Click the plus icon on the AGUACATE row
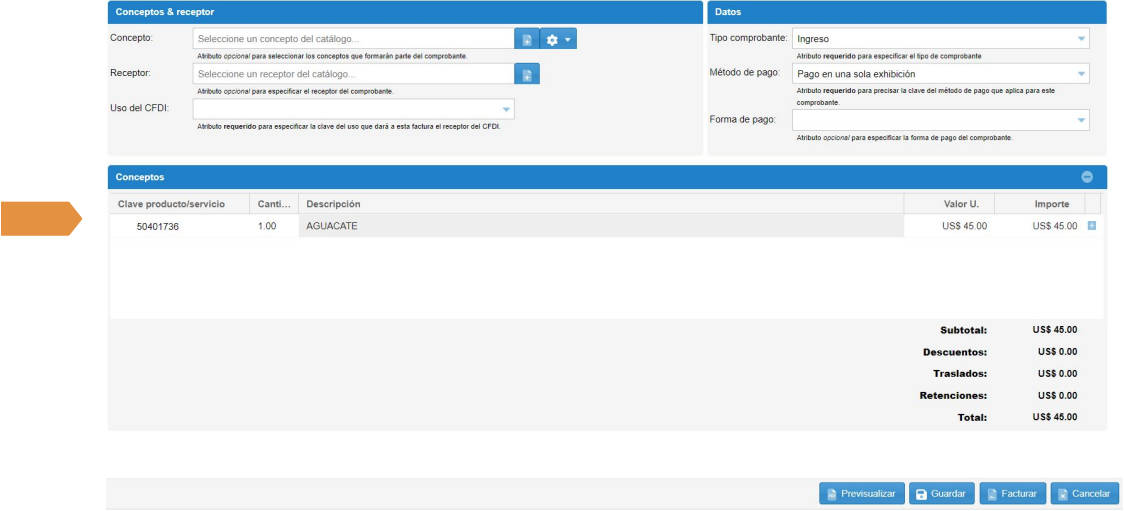 point(1091,226)
